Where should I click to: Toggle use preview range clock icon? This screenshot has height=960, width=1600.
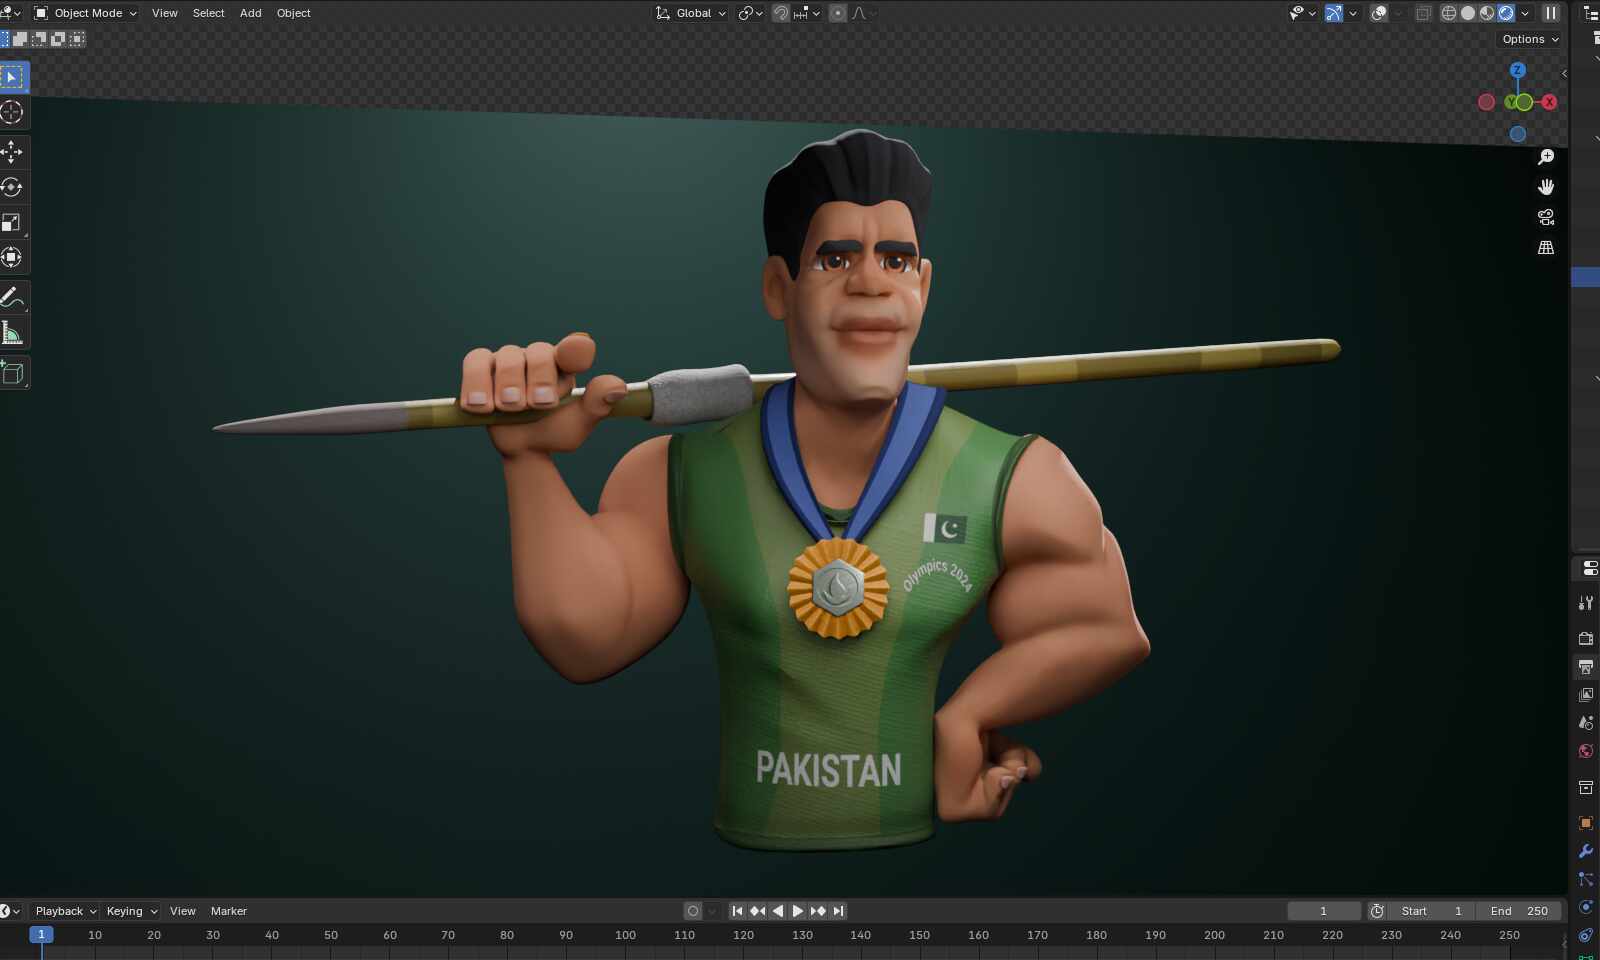tap(1377, 911)
